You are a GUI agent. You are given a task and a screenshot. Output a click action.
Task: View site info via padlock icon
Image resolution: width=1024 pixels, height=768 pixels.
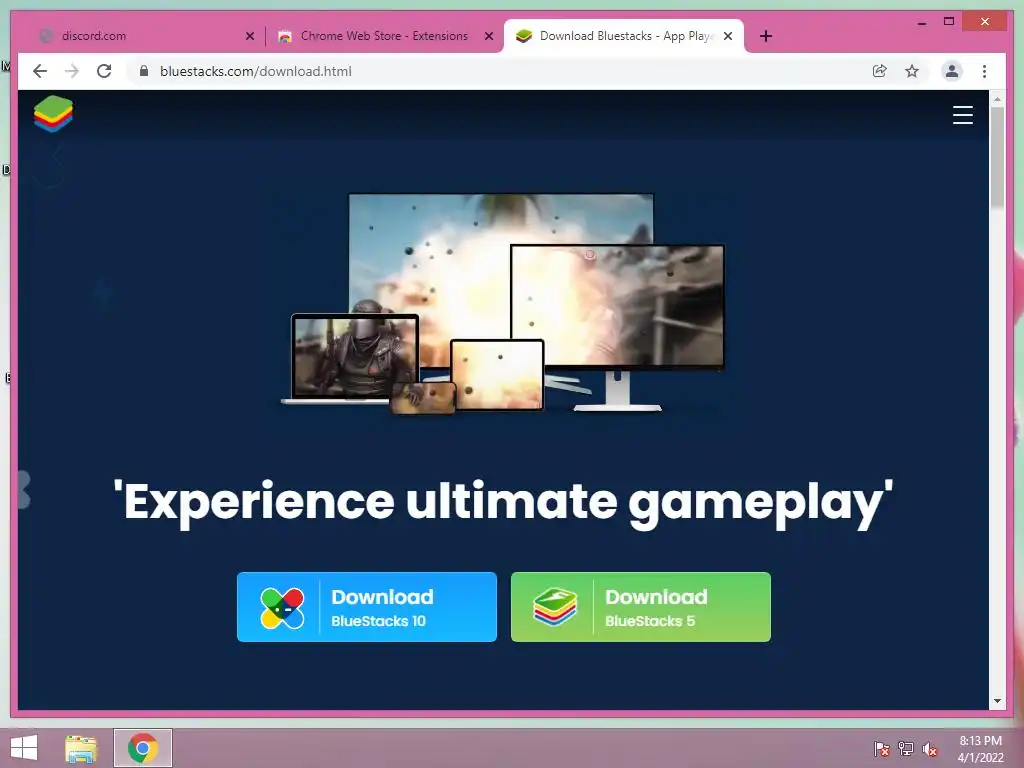[x=144, y=71]
